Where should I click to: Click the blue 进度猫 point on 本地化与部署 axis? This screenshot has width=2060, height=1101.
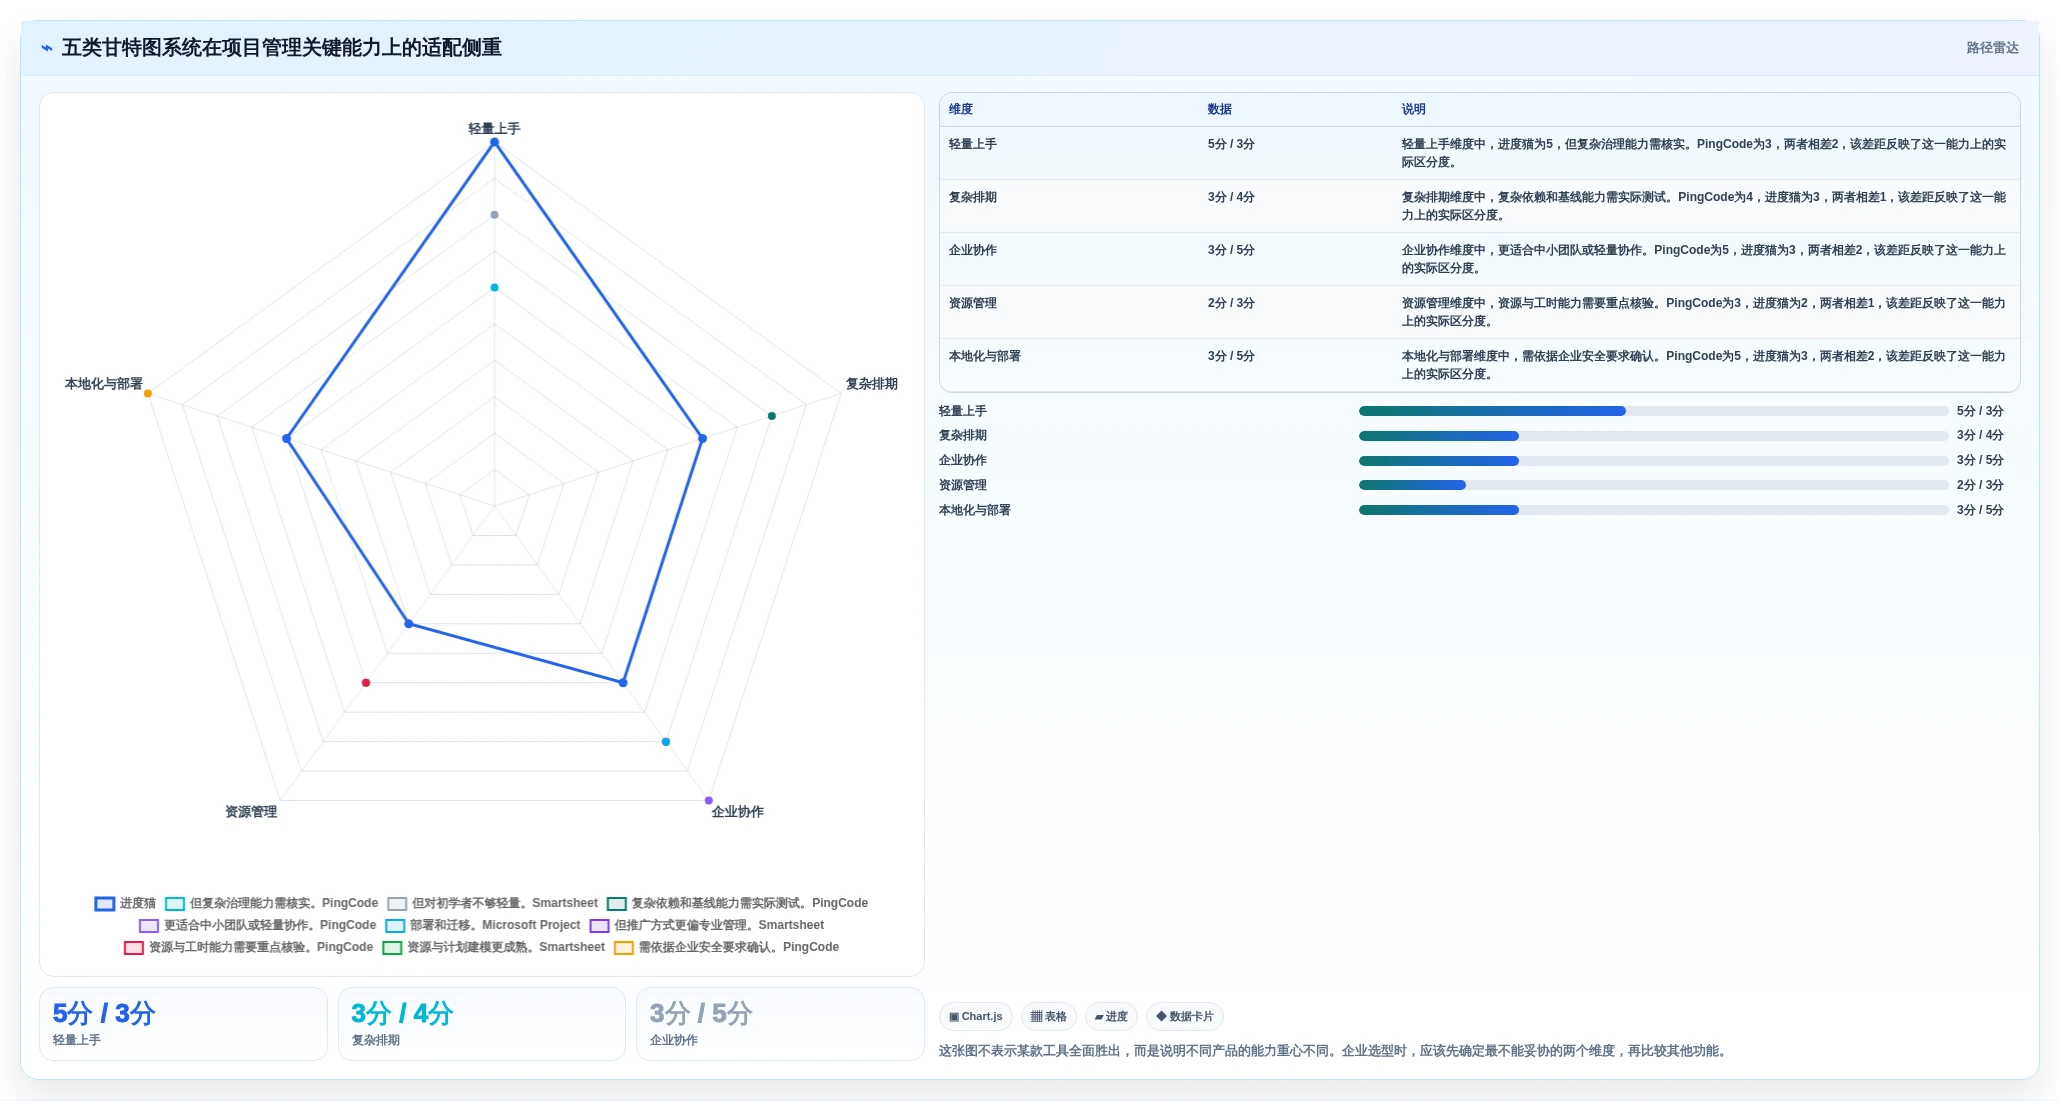[x=287, y=438]
